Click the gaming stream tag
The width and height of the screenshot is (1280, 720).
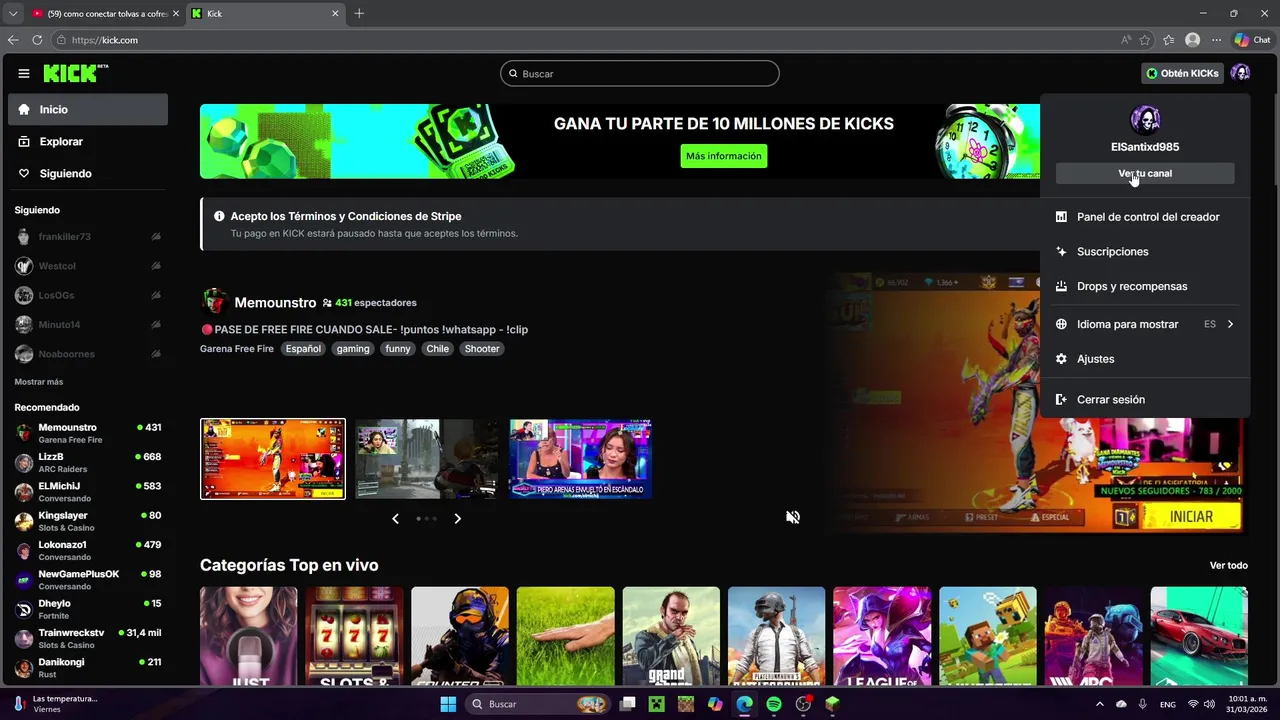353,349
